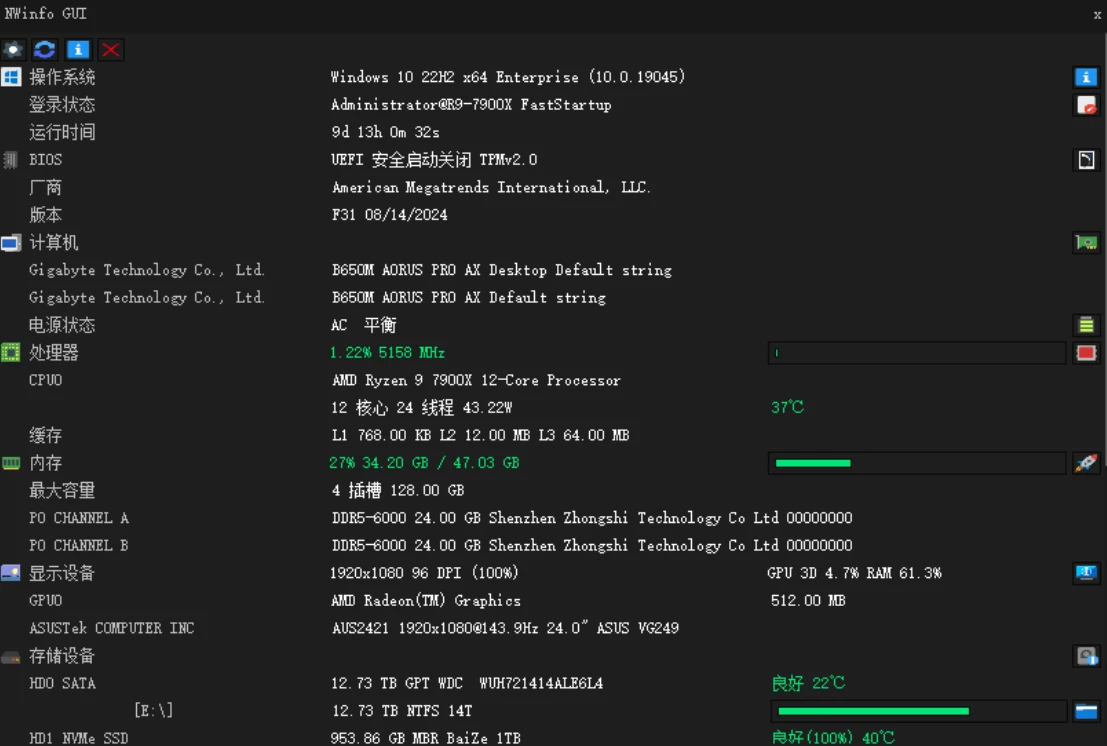This screenshot has height=746, width=1107.
Task: Click the icon button beside 登录状态
Action: (1086, 105)
